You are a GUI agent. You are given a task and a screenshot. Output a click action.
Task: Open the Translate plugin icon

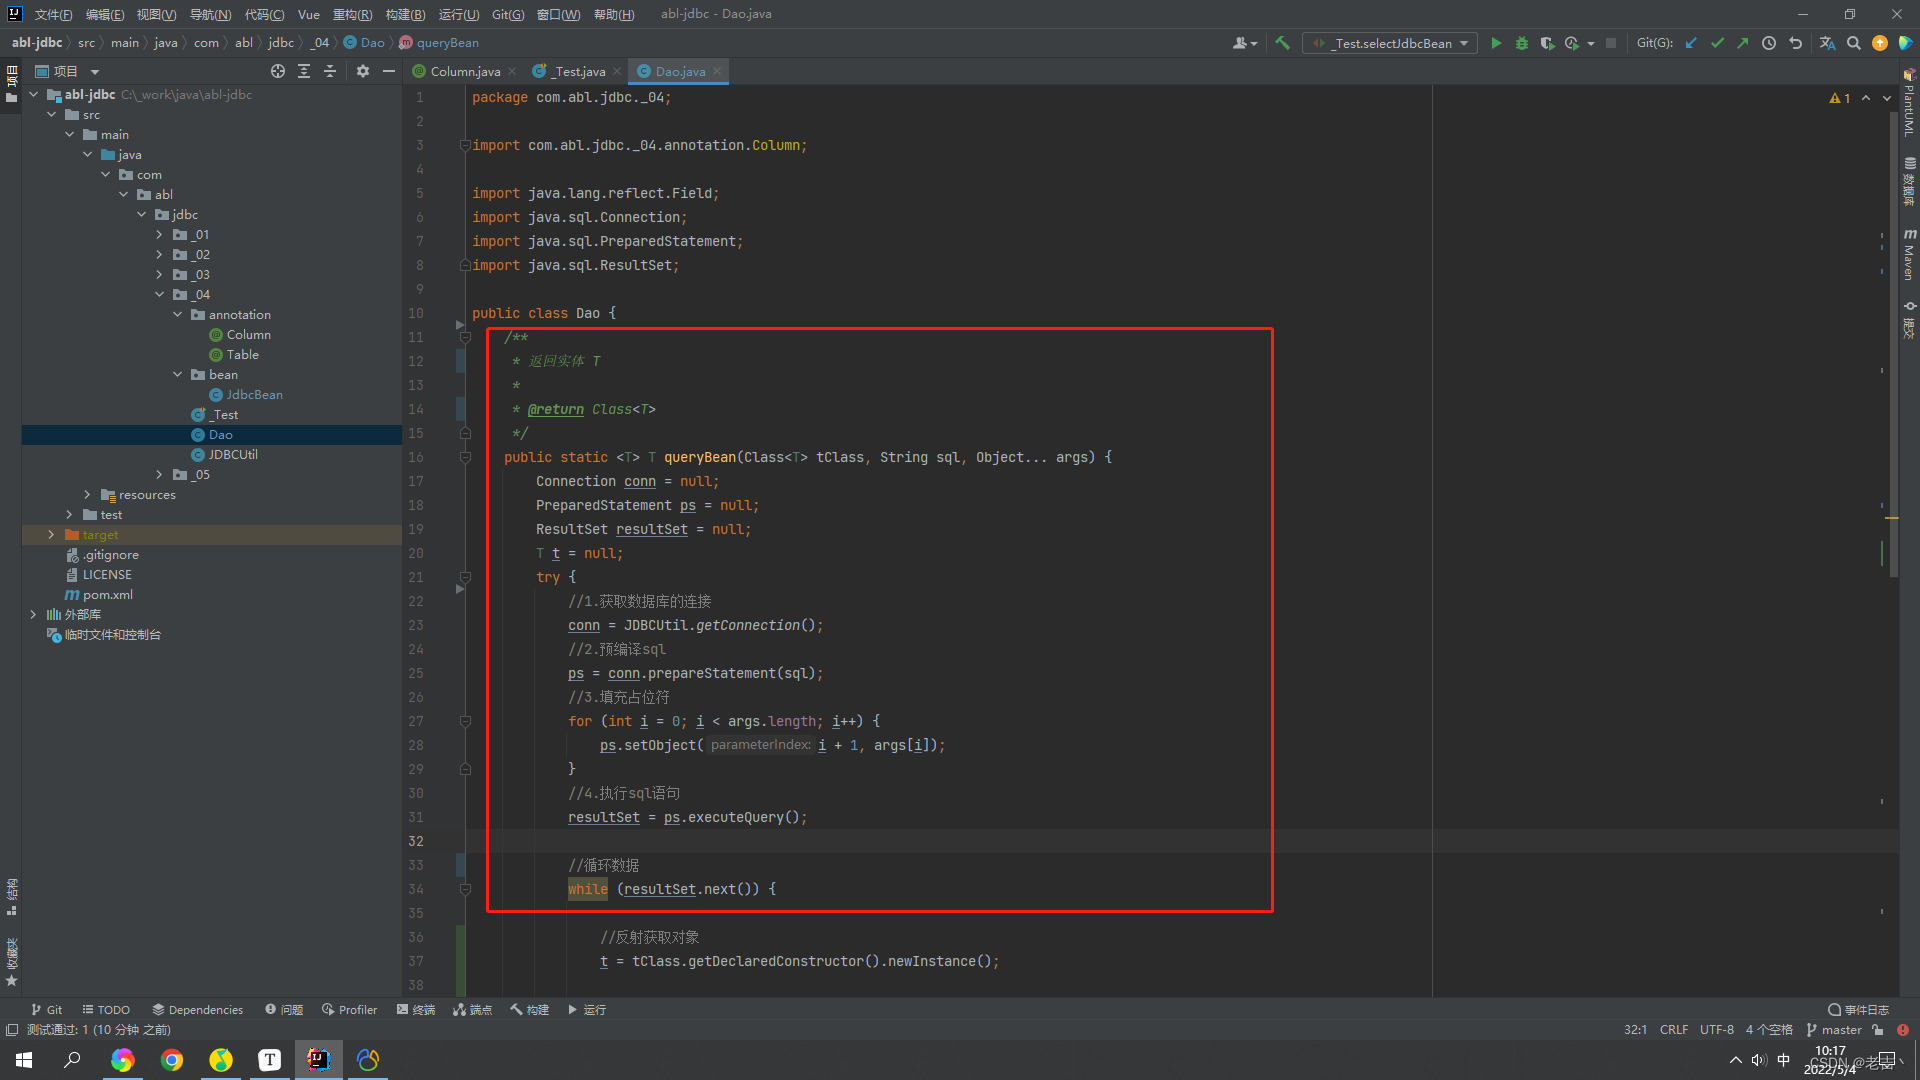(x=1827, y=43)
